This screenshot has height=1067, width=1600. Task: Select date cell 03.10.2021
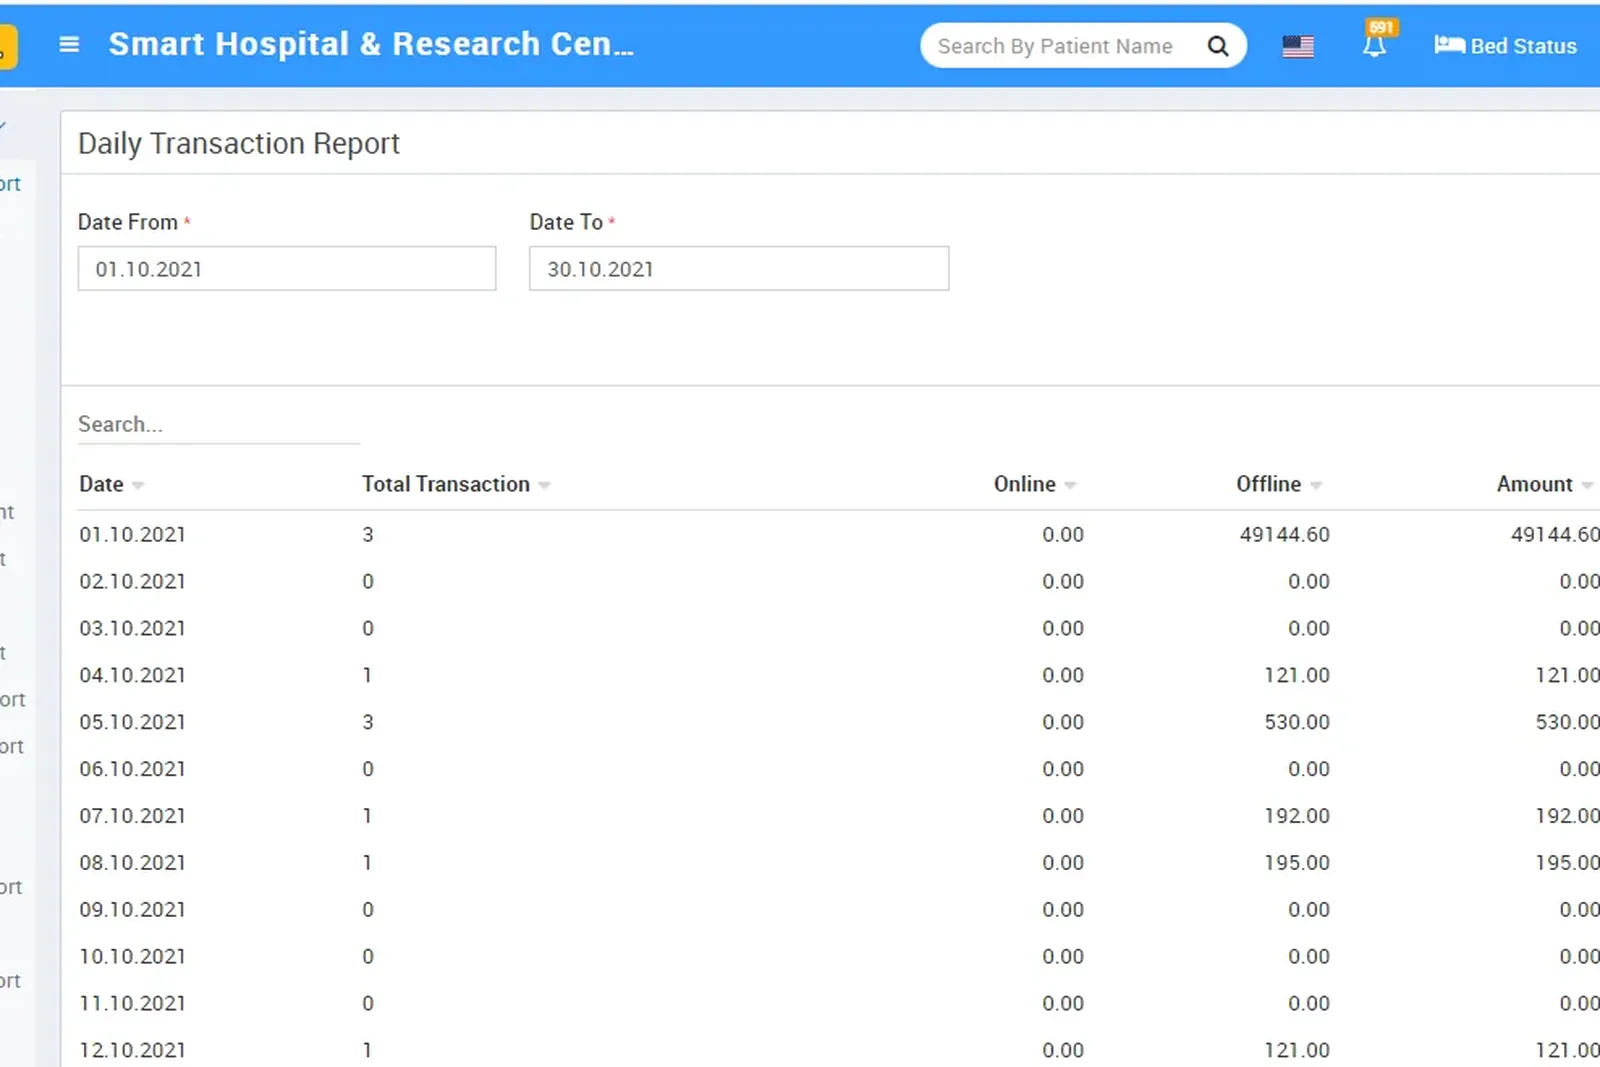click(132, 629)
